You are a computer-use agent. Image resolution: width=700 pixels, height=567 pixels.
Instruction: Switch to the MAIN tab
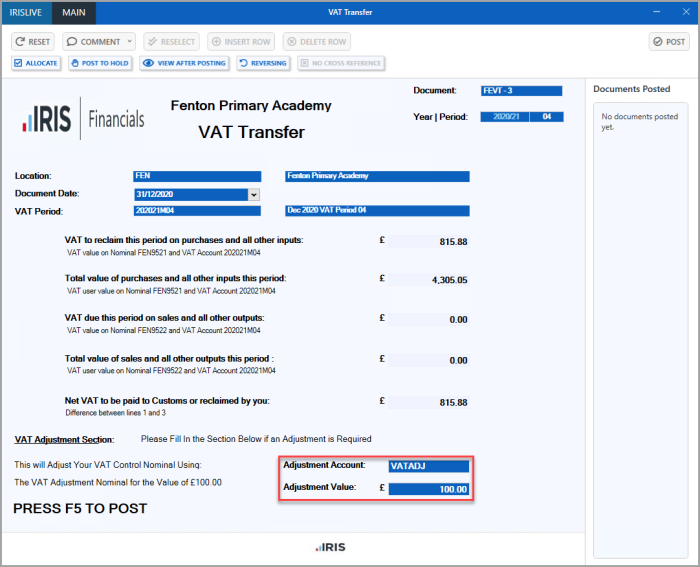74,13
